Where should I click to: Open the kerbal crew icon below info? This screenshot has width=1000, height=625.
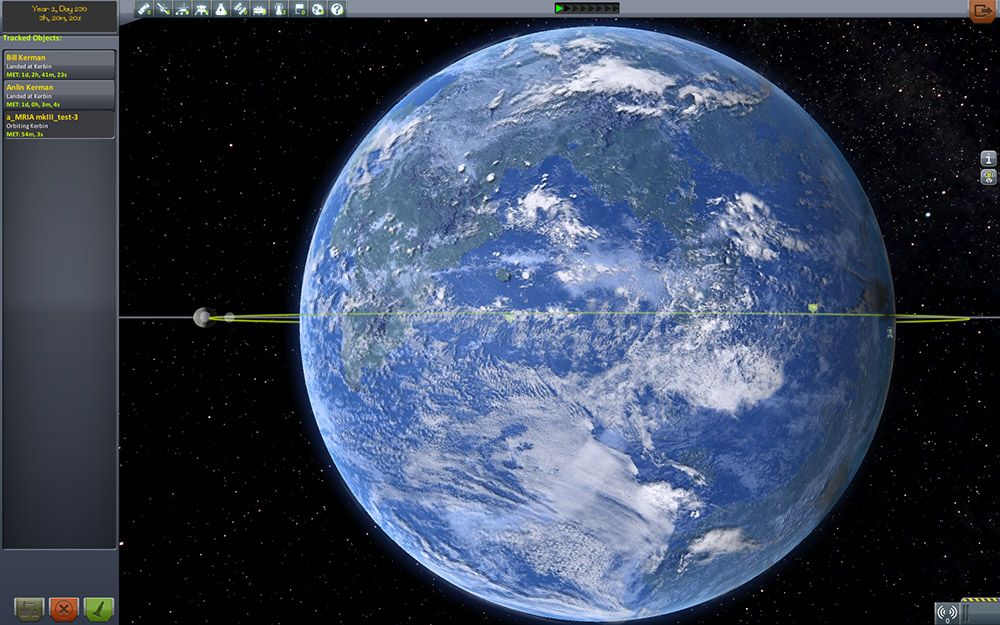tap(988, 177)
